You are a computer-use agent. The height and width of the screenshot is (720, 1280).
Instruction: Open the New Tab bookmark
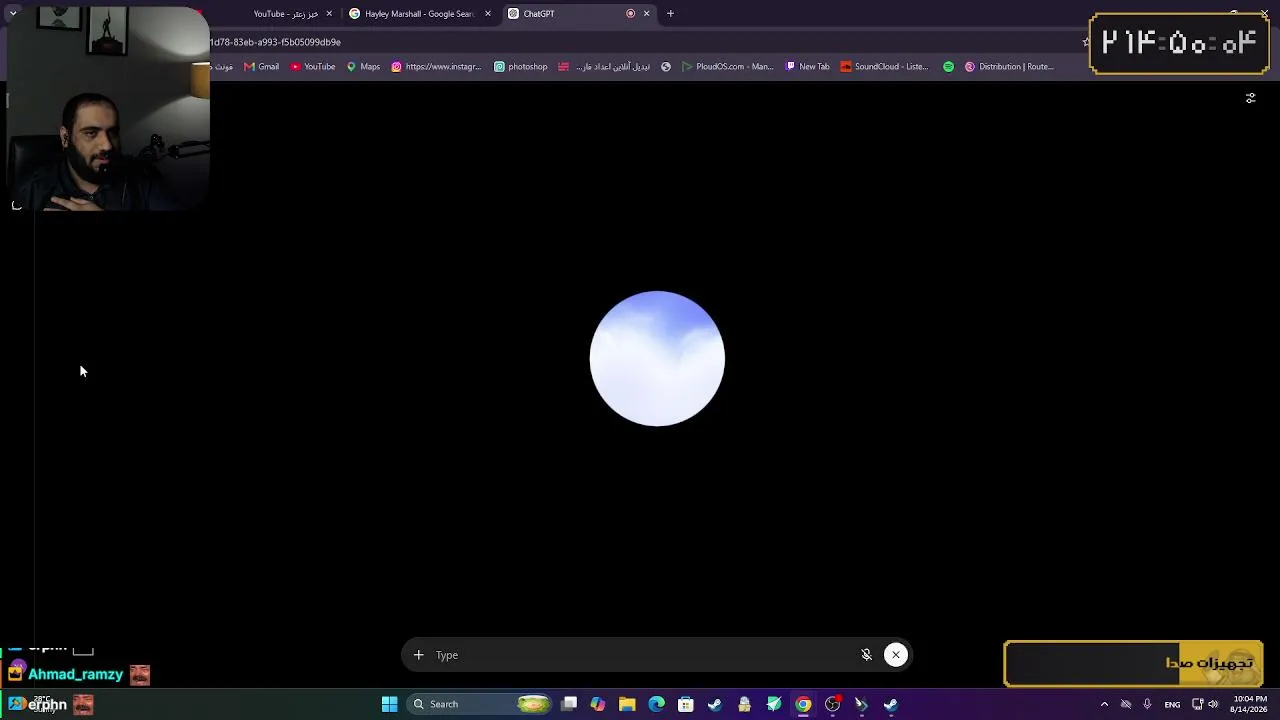click(807, 67)
